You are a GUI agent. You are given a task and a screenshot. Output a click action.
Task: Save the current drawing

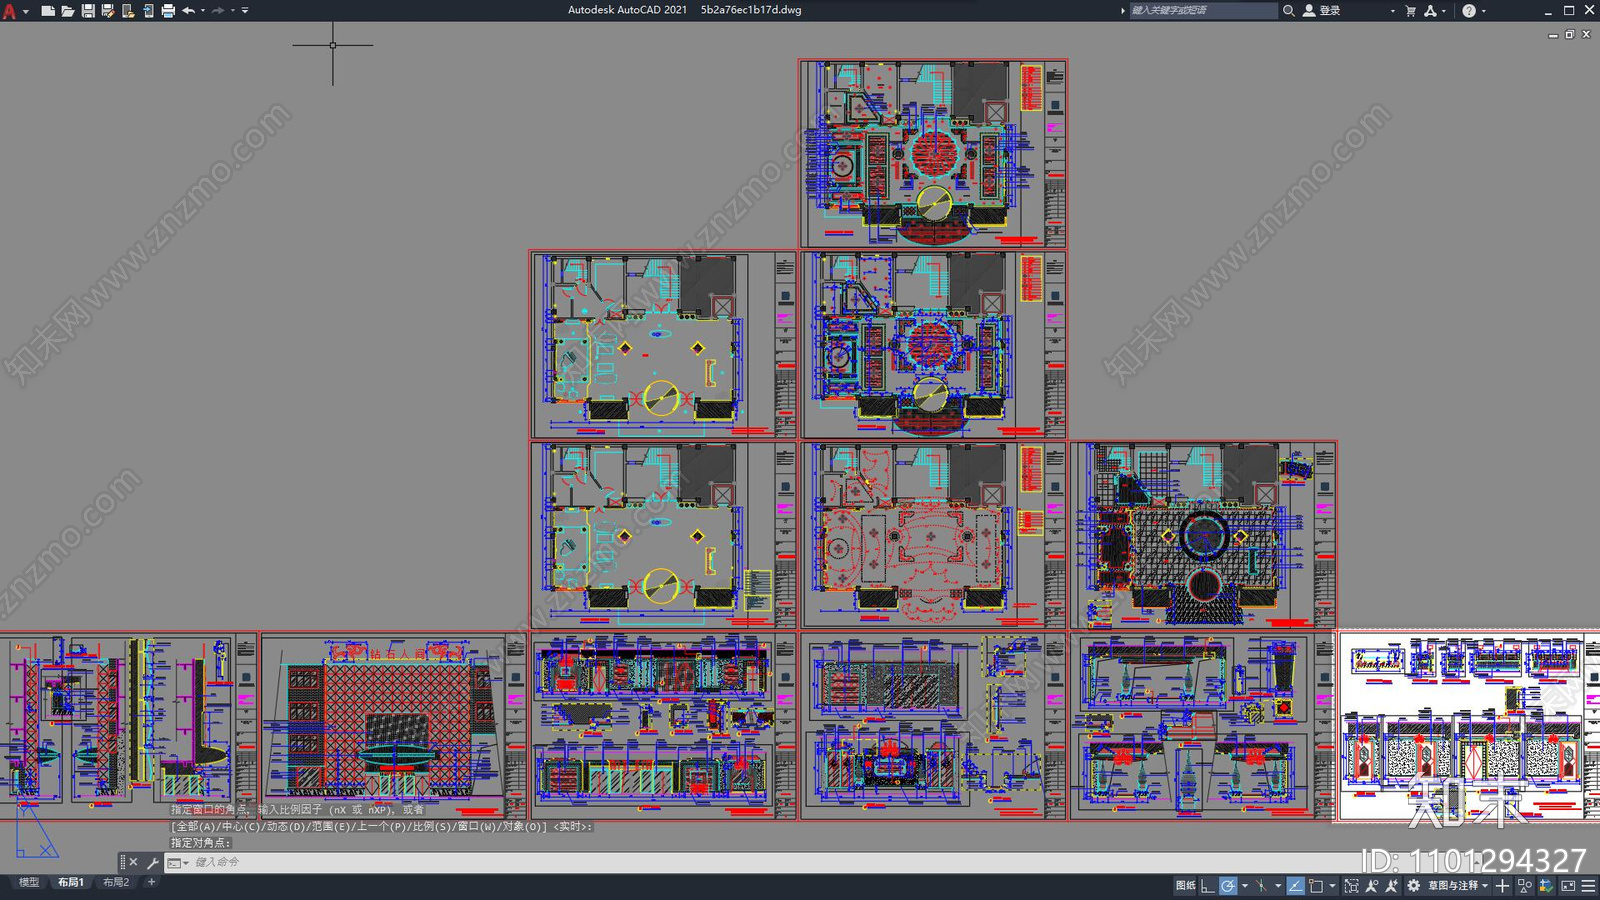tap(88, 11)
